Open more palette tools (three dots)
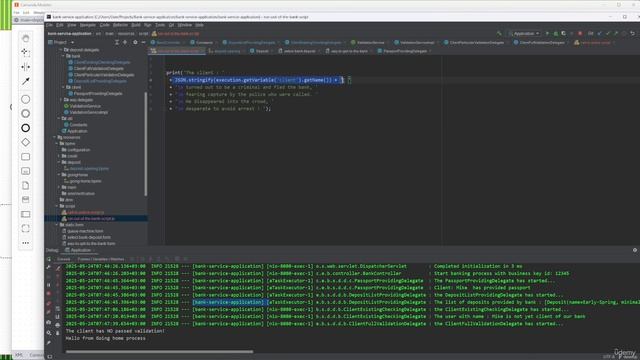The image size is (640, 360). pyautogui.click(x=25, y=243)
